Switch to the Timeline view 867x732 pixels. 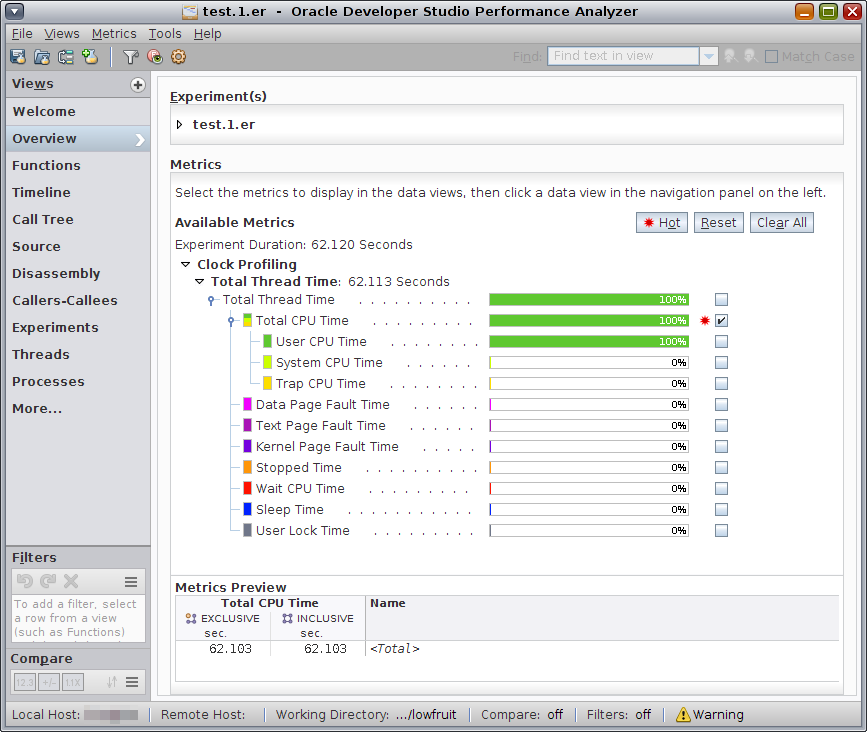click(78, 192)
